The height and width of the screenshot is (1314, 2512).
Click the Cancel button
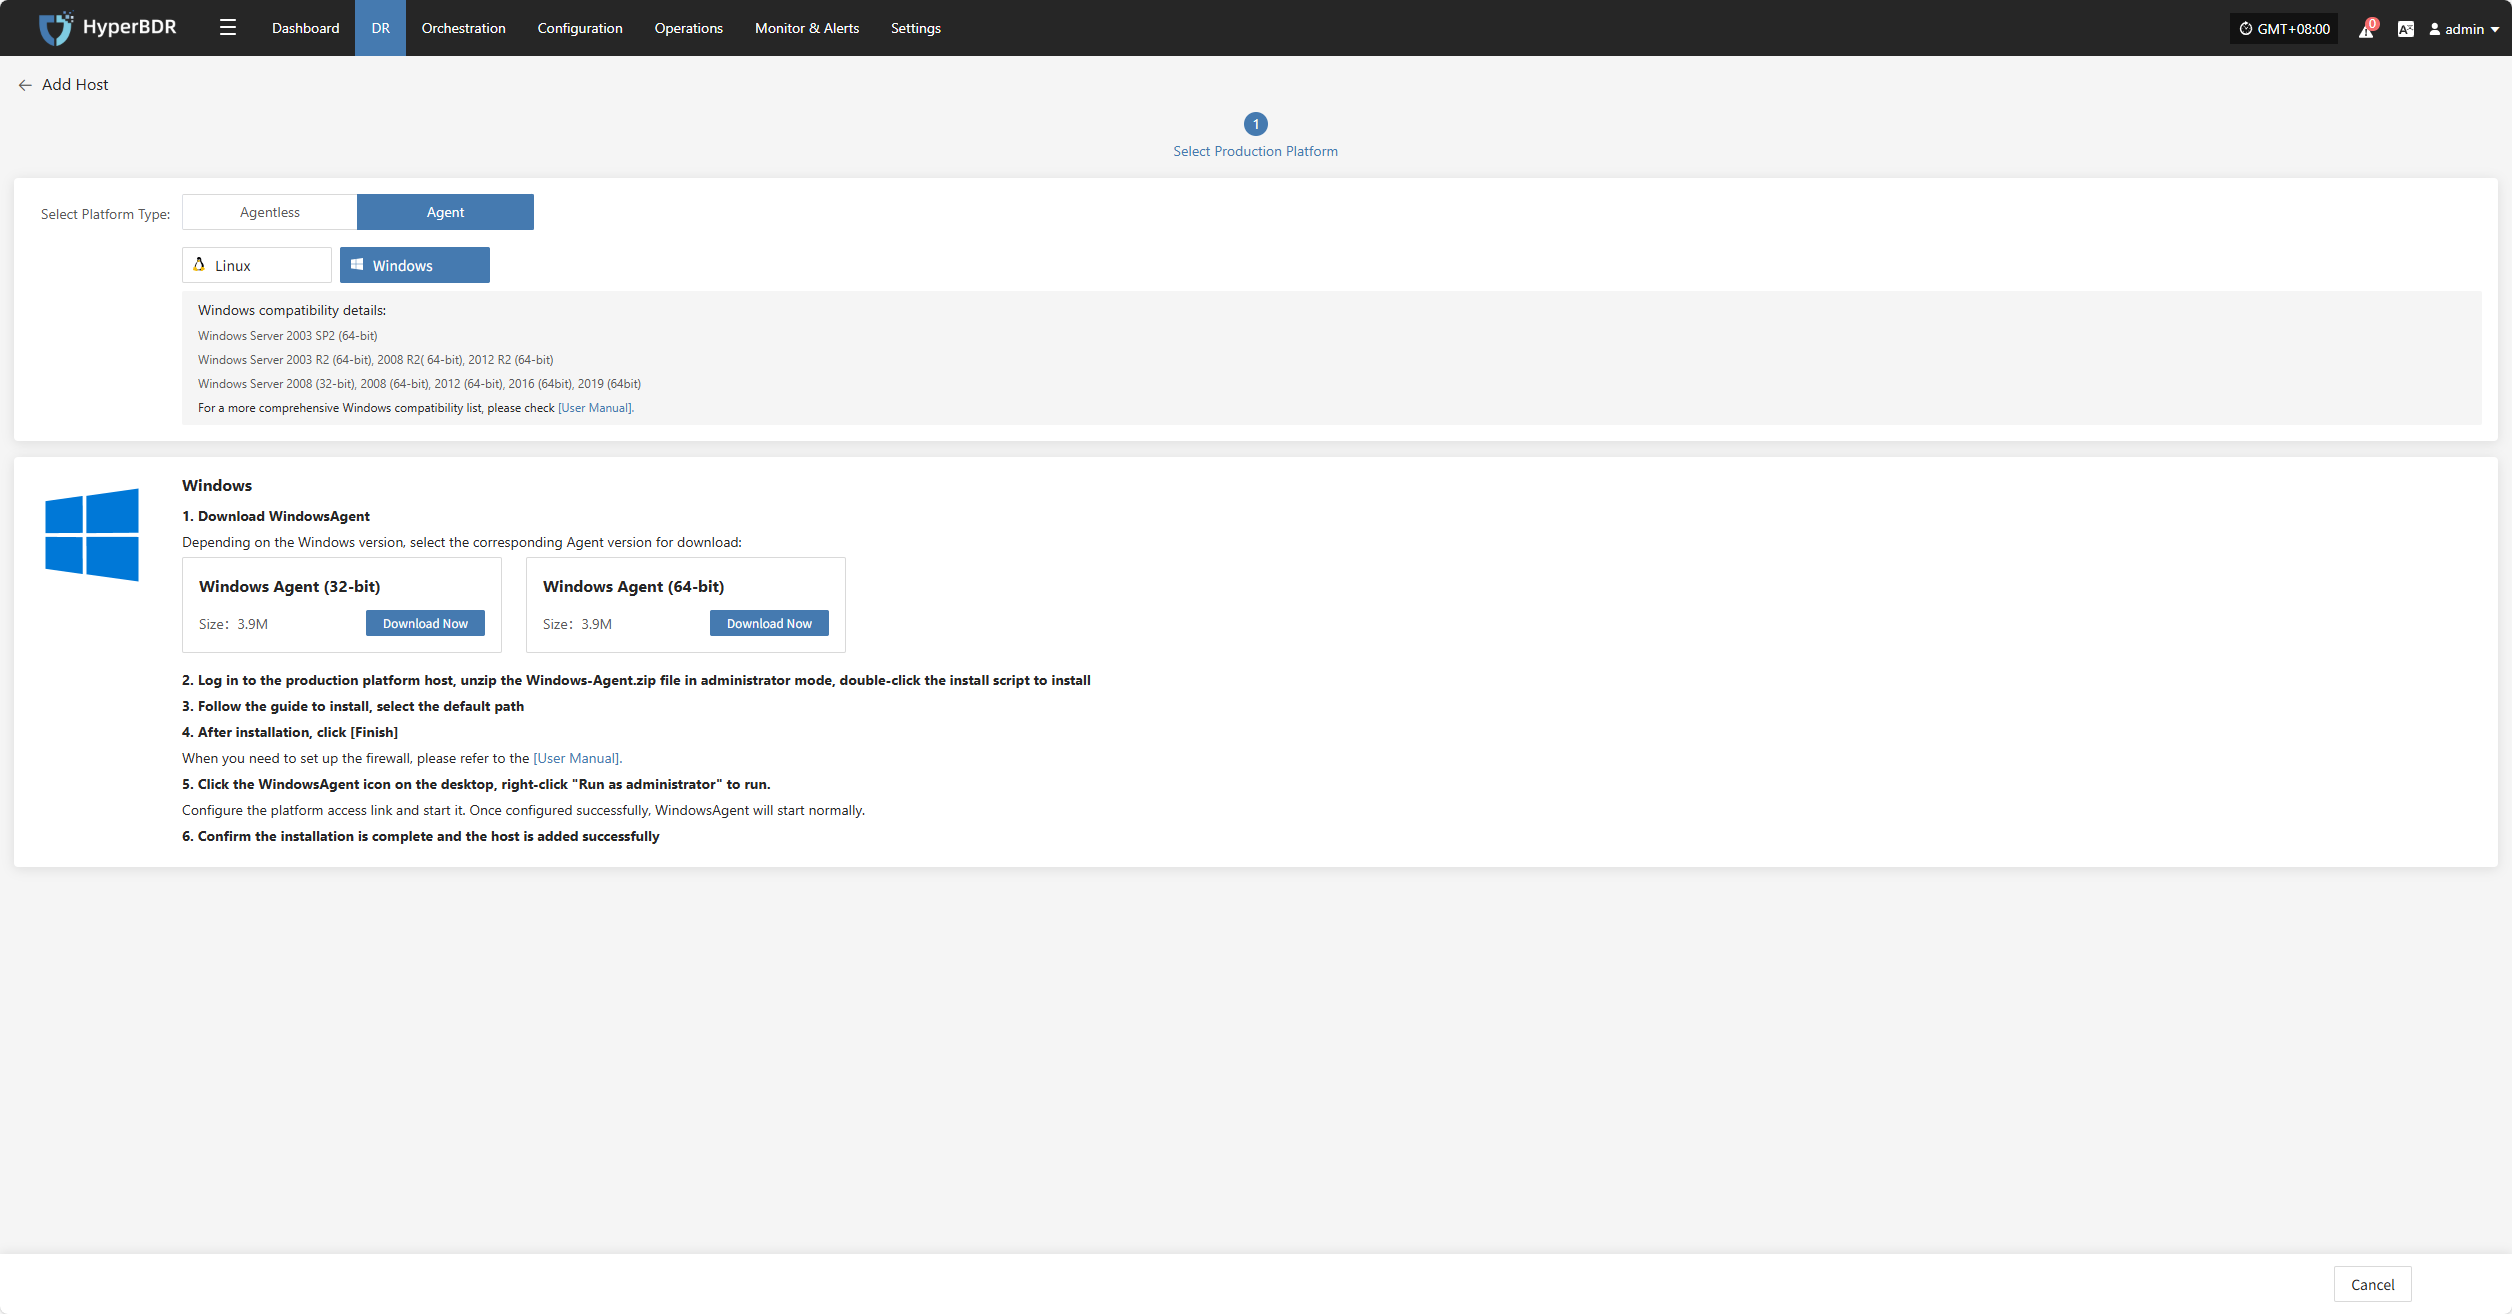point(2372,1284)
